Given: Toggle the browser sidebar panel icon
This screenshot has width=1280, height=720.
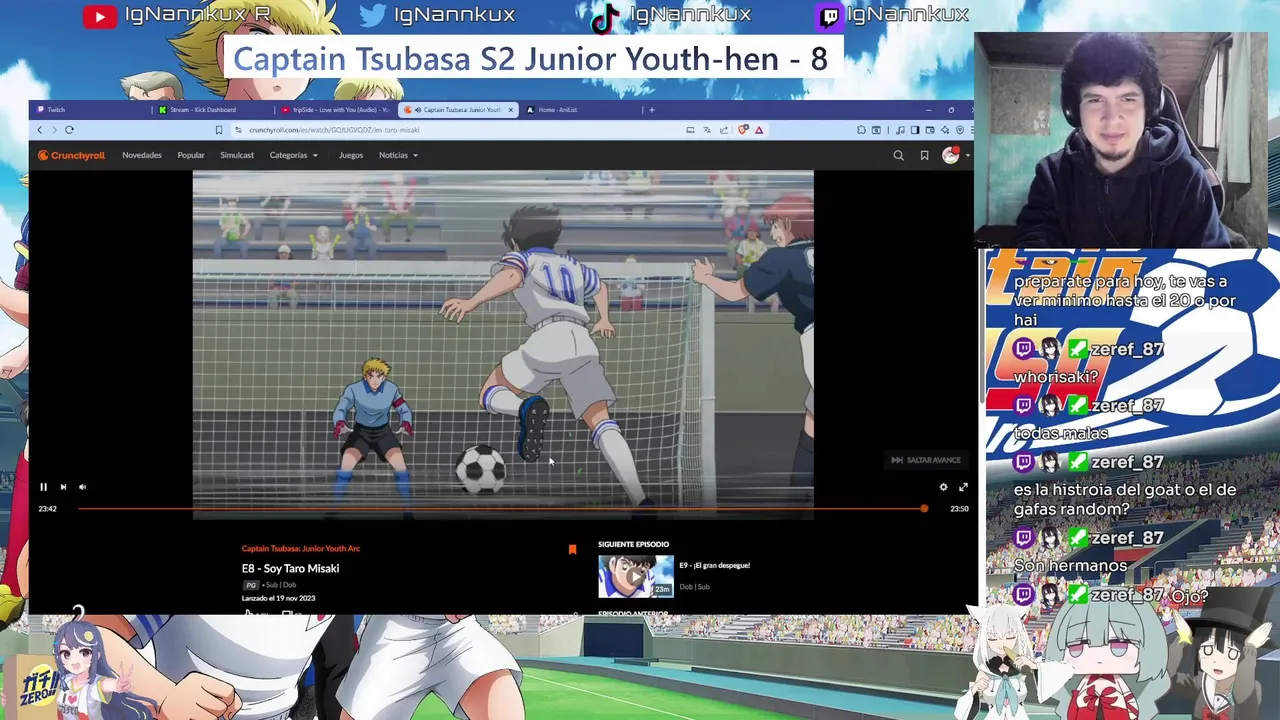Looking at the screenshot, I should [x=915, y=130].
